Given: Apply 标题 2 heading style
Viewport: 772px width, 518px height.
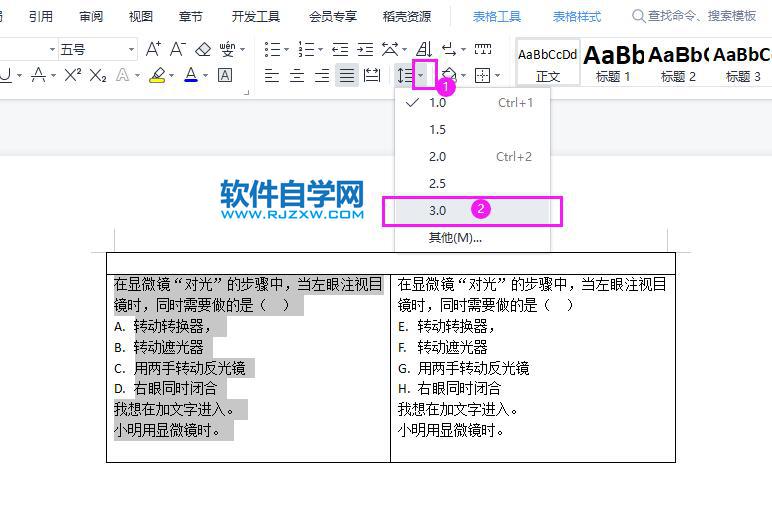Looking at the screenshot, I should click(x=678, y=63).
